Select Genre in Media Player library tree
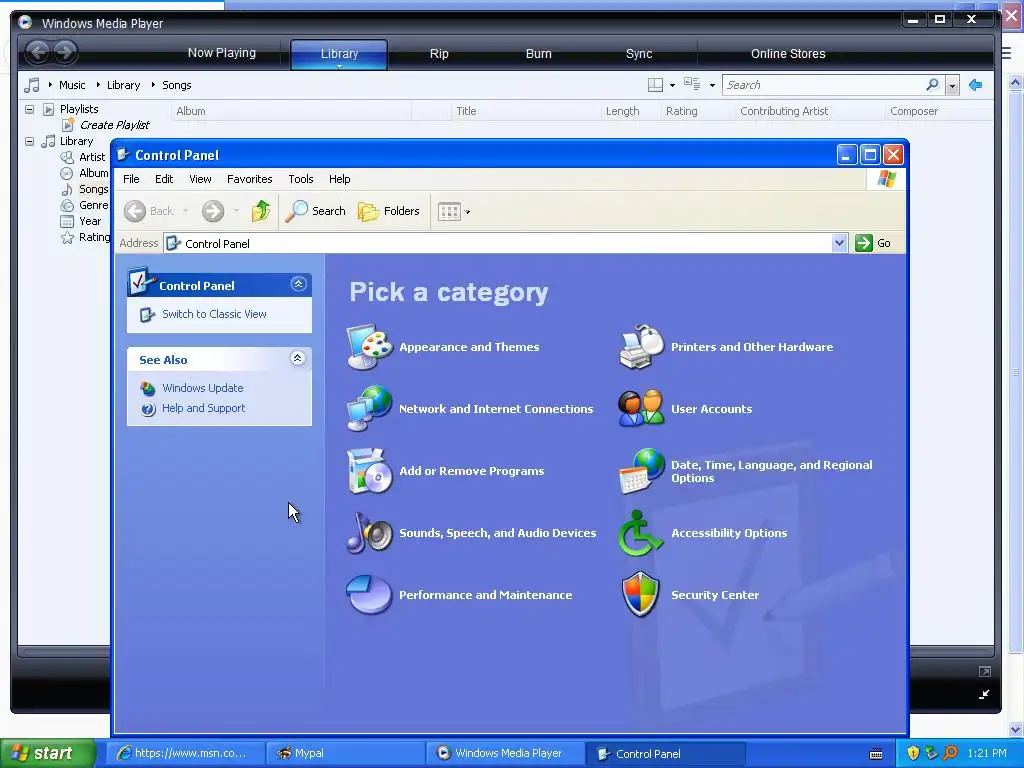This screenshot has width=1024, height=768. (93, 205)
